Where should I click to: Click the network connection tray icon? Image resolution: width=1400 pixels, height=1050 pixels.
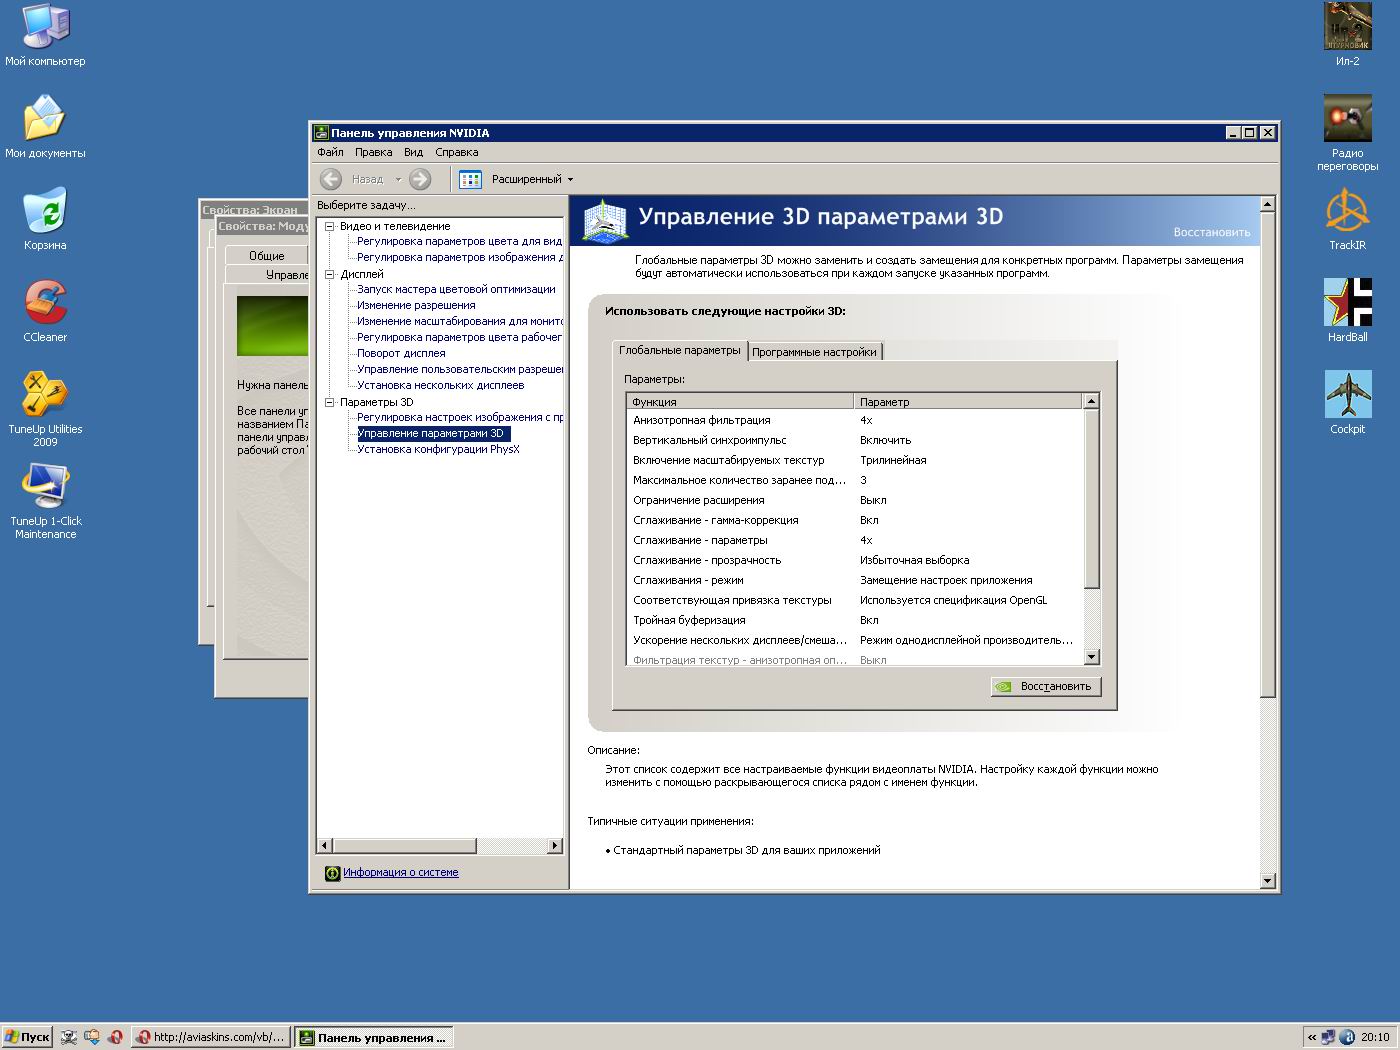tap(1329, 1037)
